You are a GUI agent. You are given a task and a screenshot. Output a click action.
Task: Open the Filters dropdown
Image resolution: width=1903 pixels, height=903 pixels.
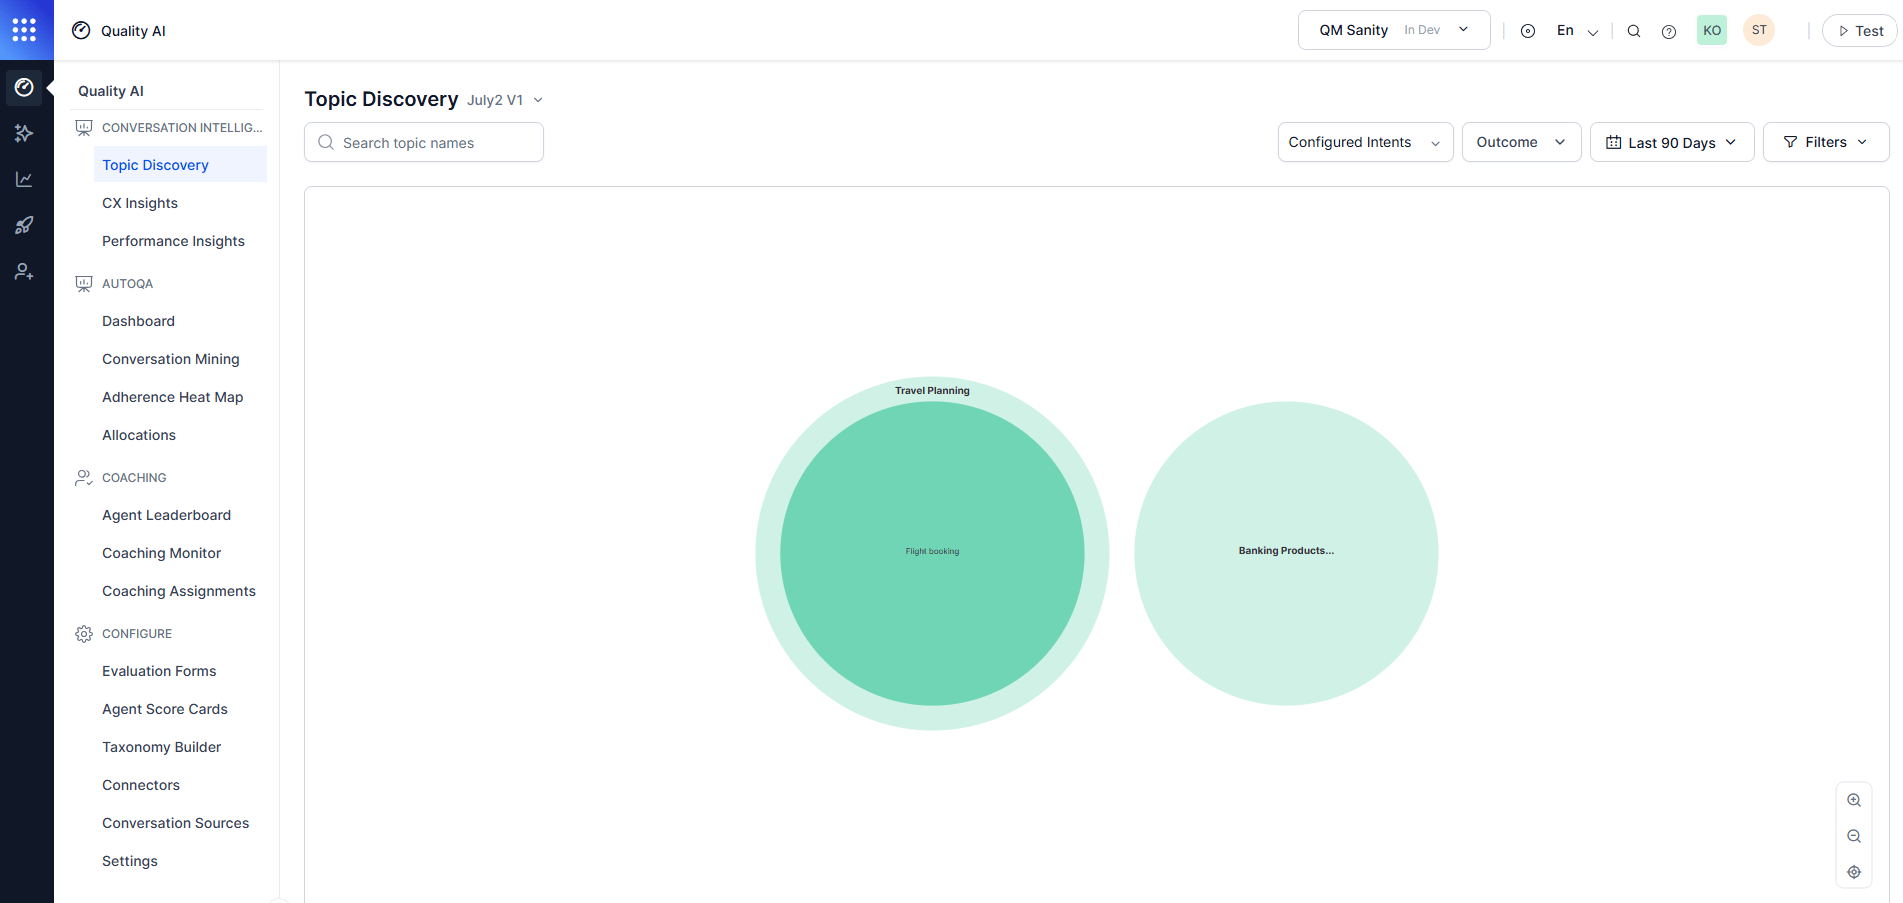tap(1825, 142)
